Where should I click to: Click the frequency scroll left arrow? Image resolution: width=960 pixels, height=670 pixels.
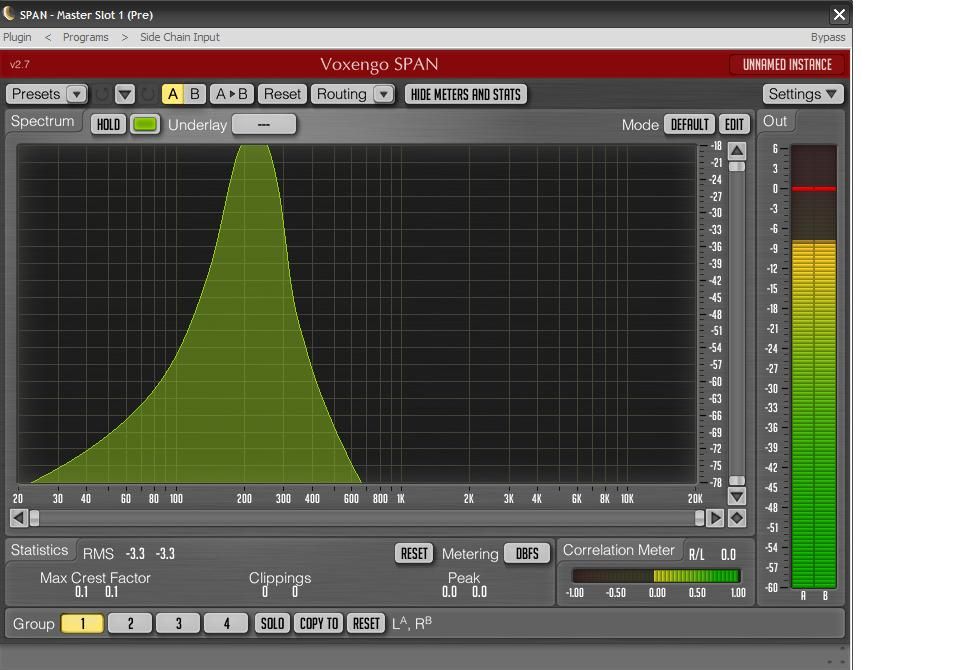click(19, 518)
